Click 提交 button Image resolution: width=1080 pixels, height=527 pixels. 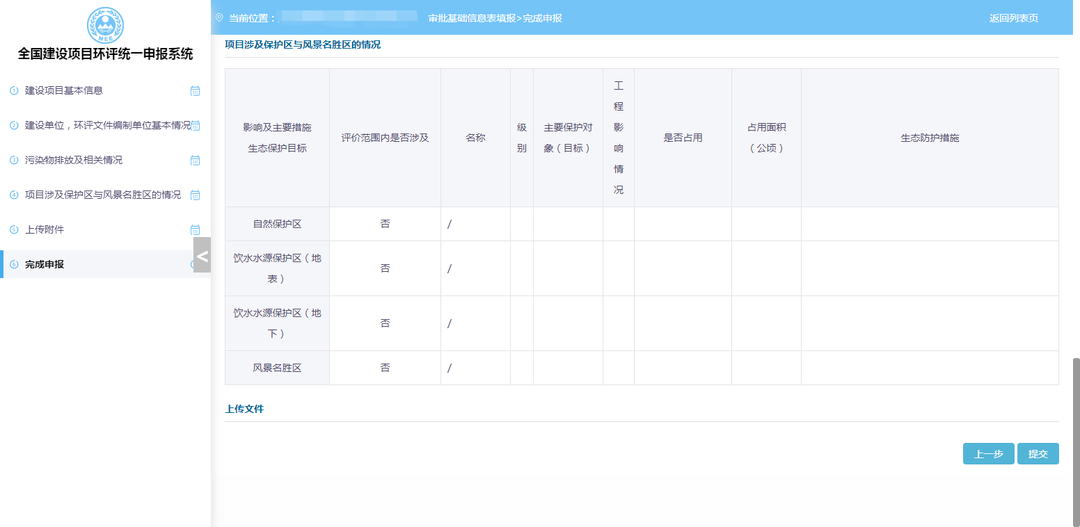[x=1038, y=454]
